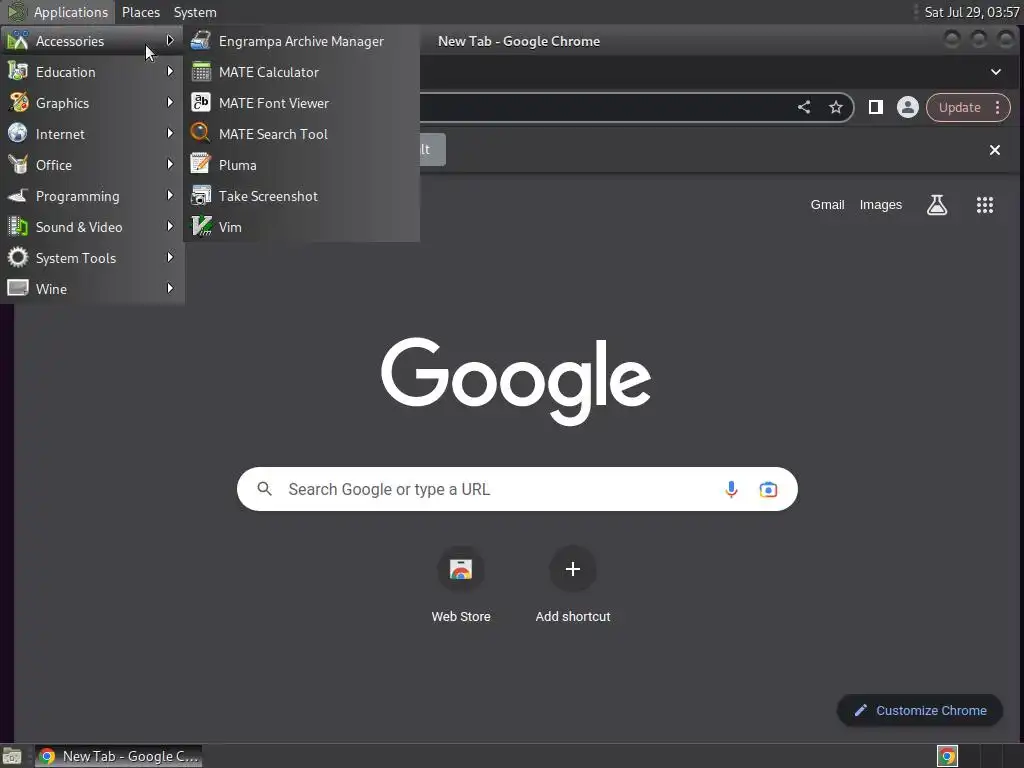Click the Programming category icon
This screenshot has width=1024, height=768.
(18, 195)
